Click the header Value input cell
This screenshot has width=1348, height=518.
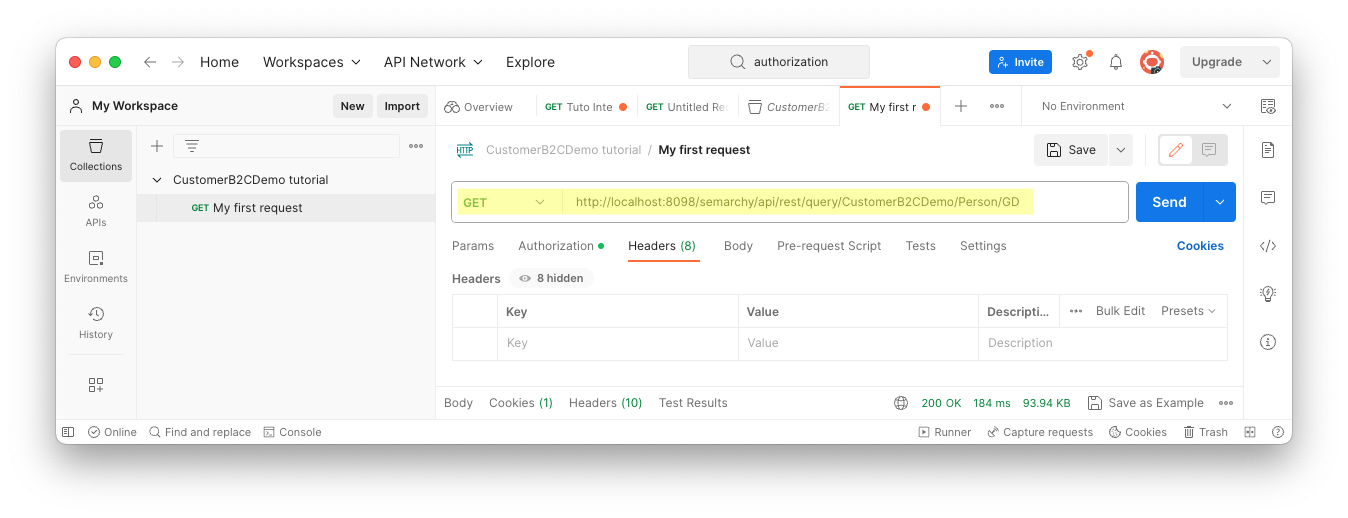[x=858, y=343]
